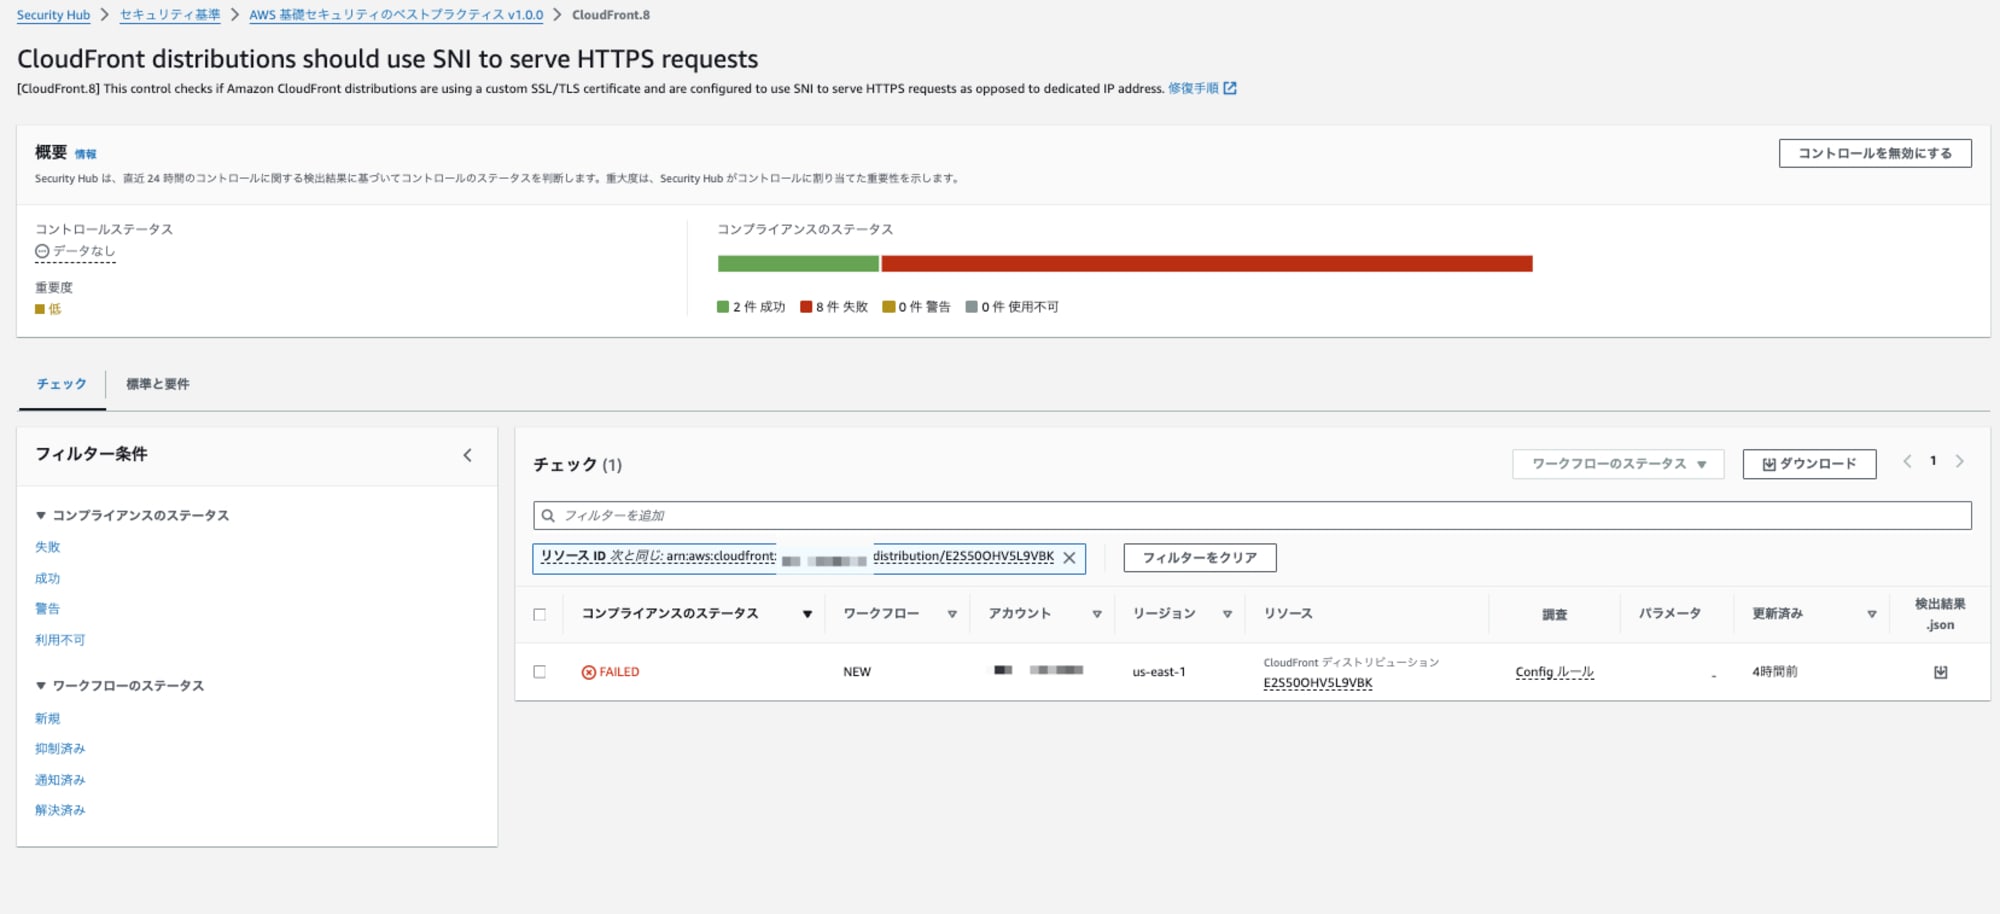Click the リソース column header

click(x=1288, y=614)
